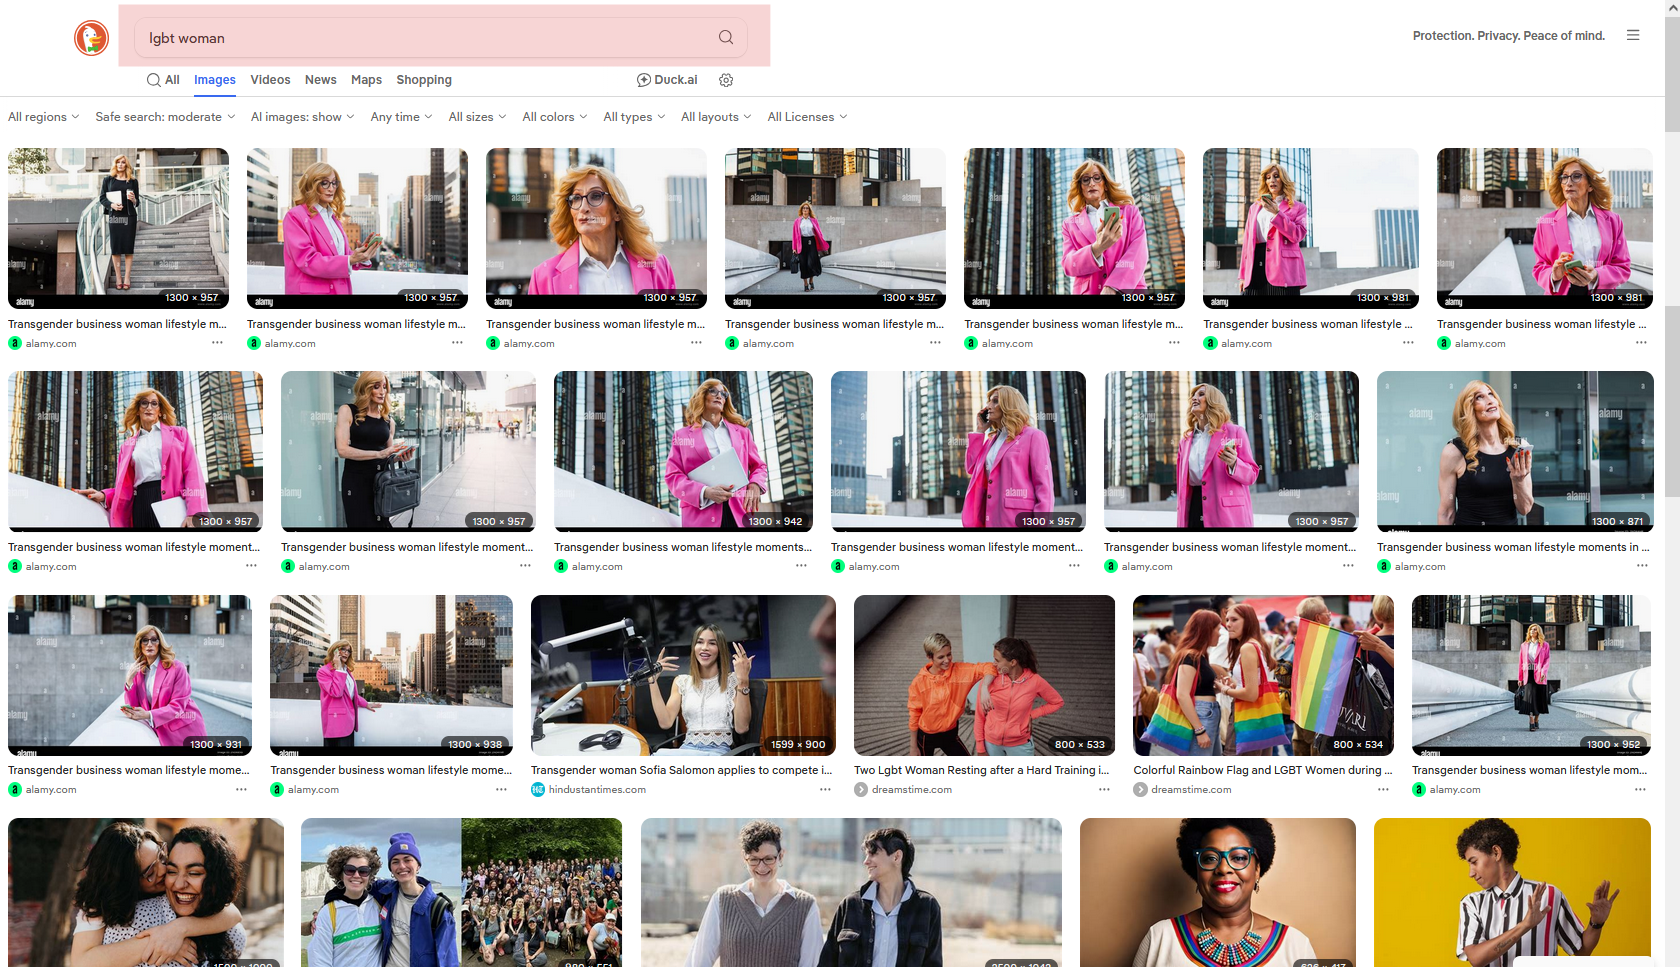Click the DuckDuckGo logo
This screenshot has height=967, width=1680.
(91, 38)
